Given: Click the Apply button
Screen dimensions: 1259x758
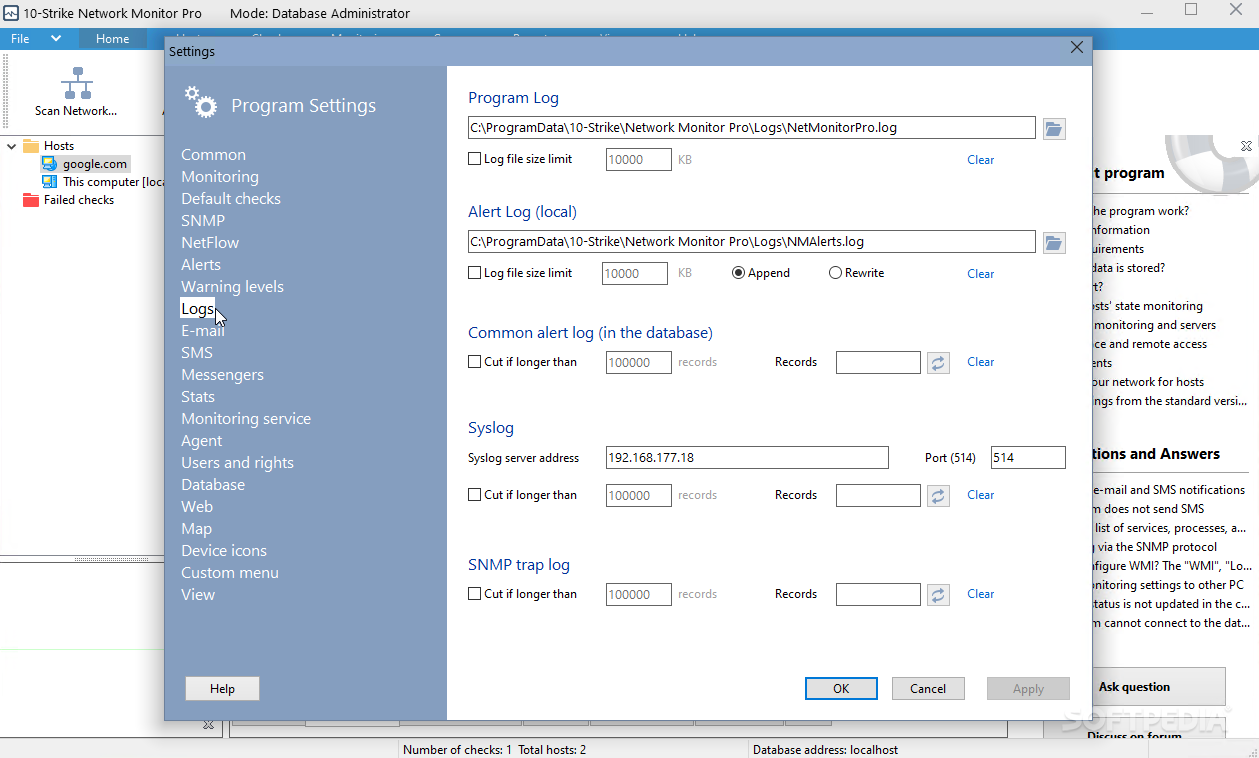Looking at the screenshot, I should click(x=1028, y=688).
